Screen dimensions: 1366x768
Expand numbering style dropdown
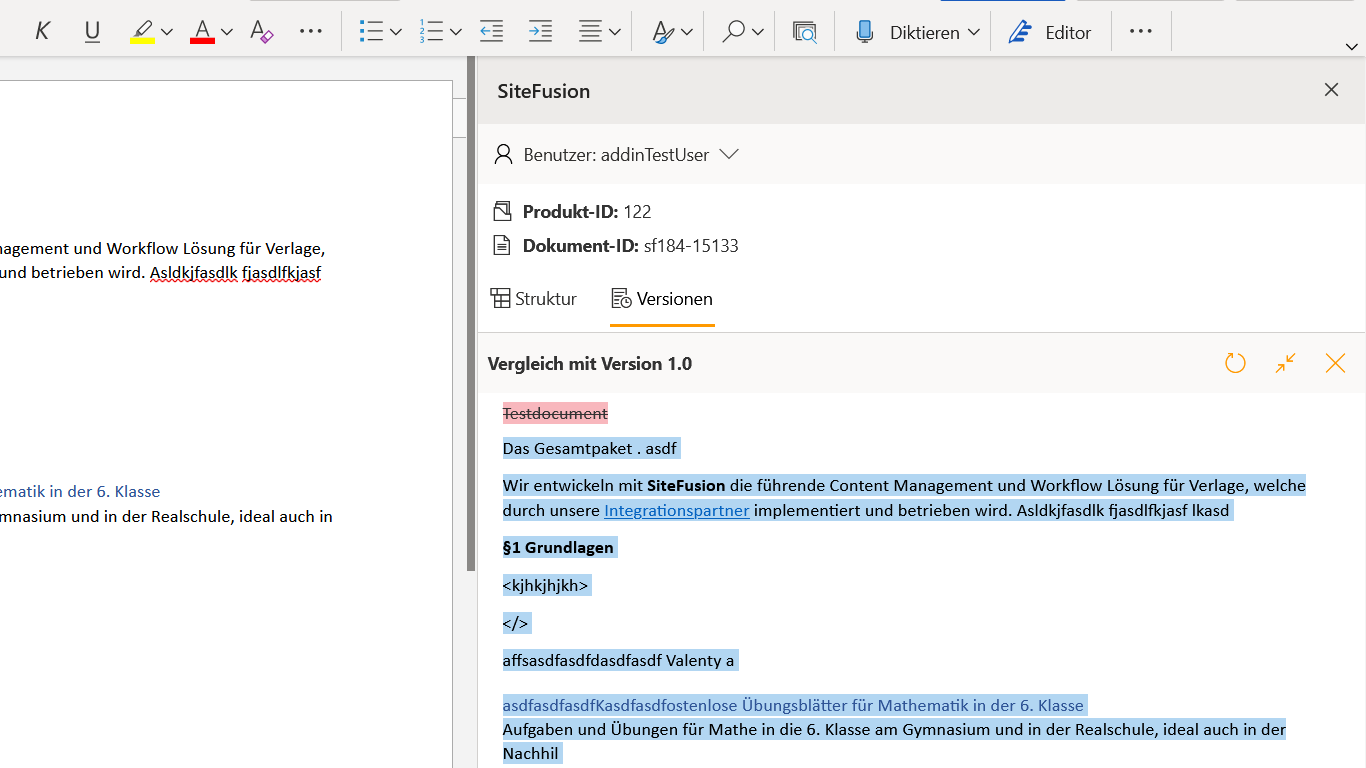[x=456, y=32]
